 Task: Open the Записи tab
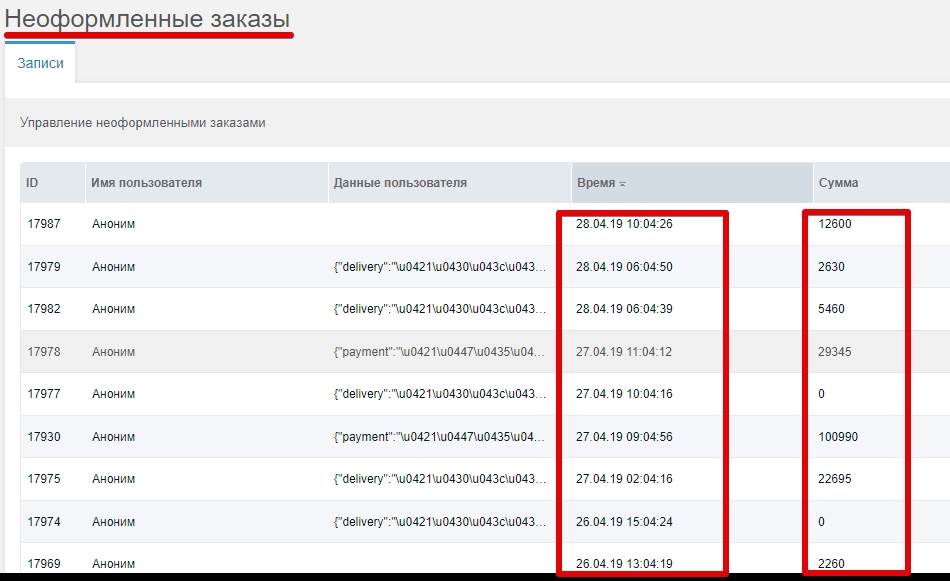40,63
